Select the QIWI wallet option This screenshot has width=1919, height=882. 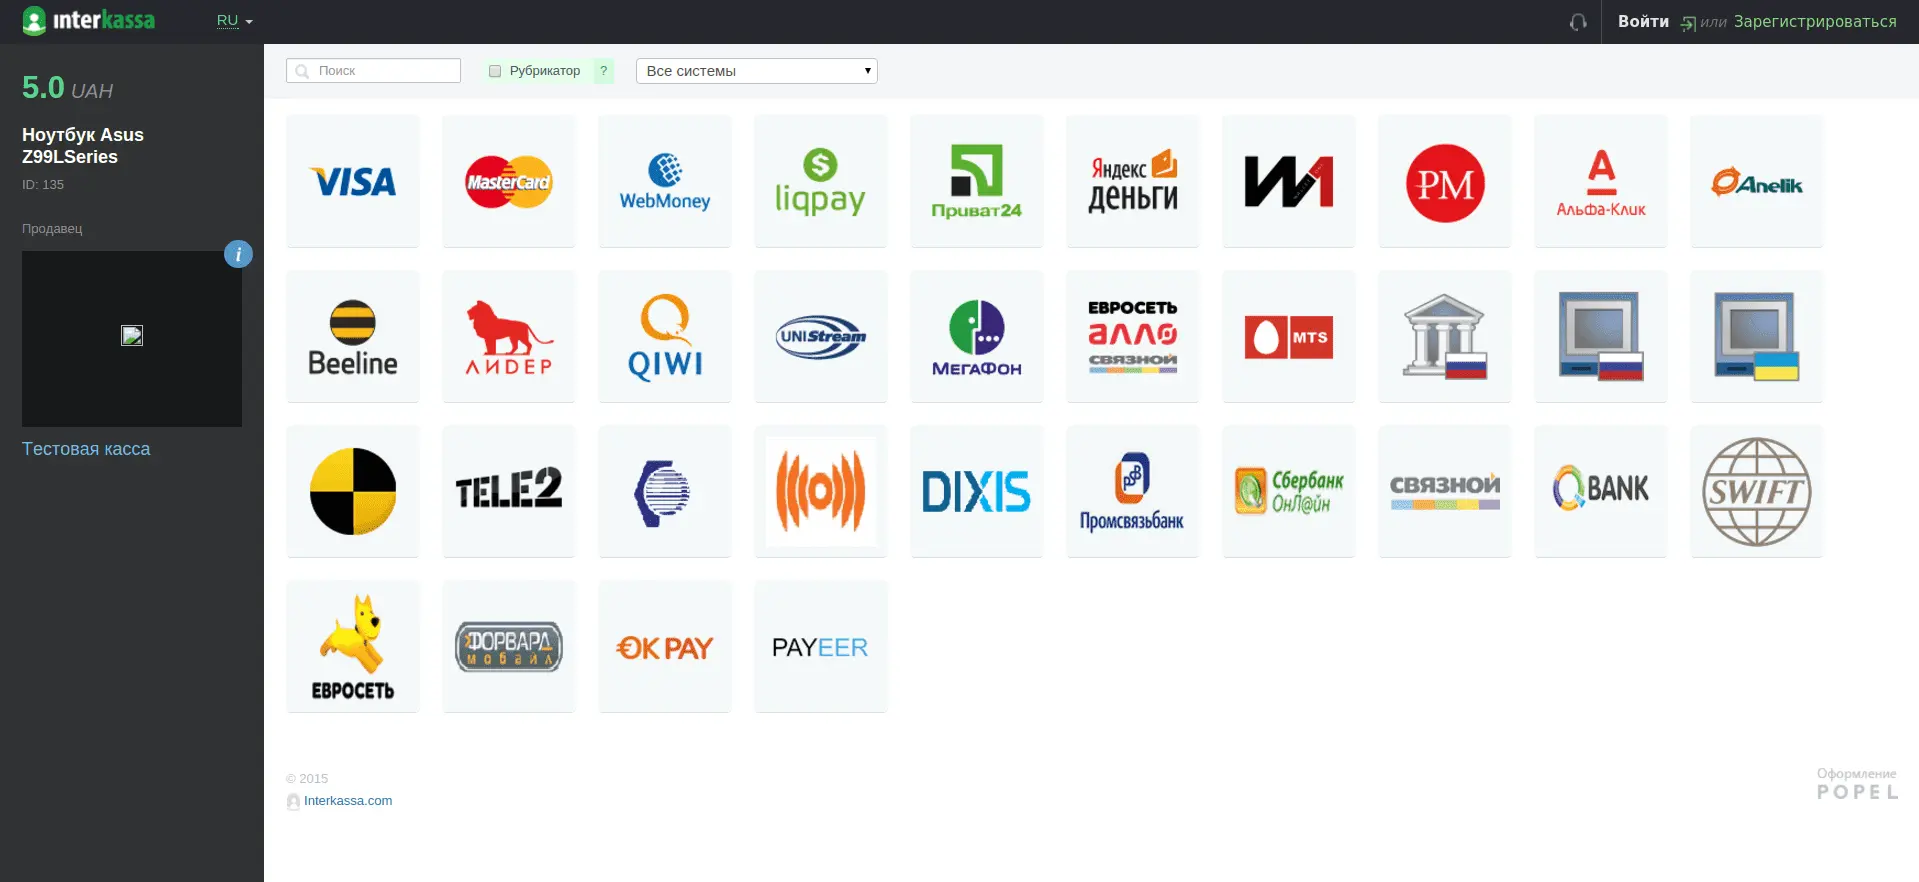click(x=664, y=337)
